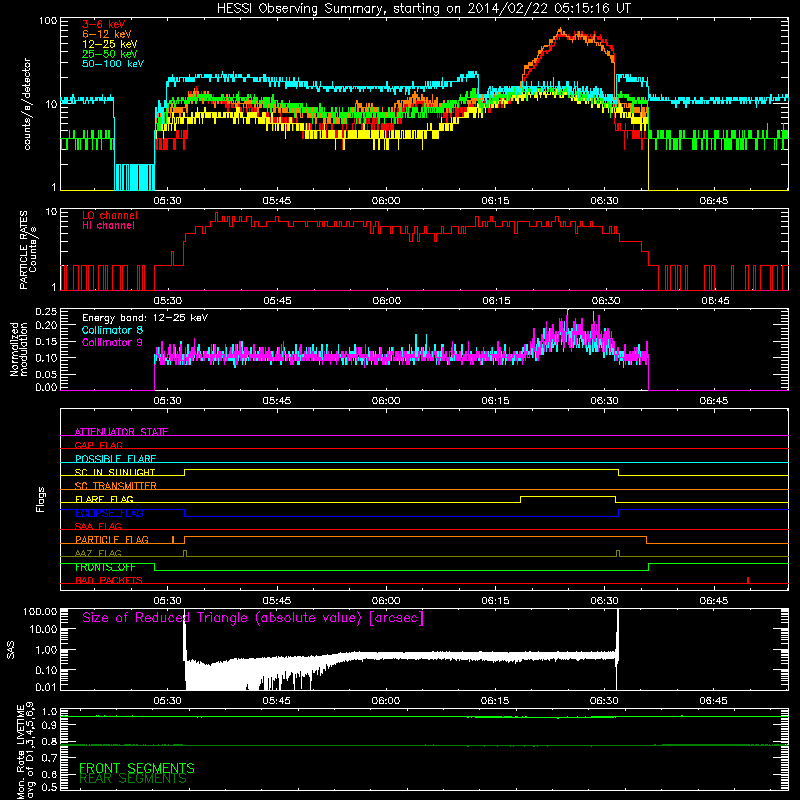This screenshot has width=800, height=800.
Task: Click the Flags axis label
Action: pyautogui.click(x=41, y=499)
